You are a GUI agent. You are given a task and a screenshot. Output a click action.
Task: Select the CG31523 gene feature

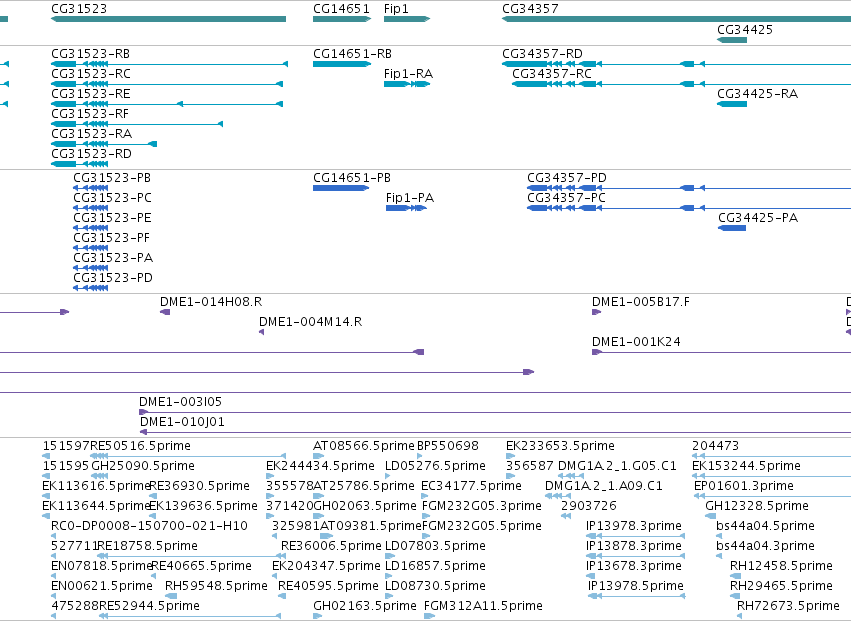(x=168, y=19)
